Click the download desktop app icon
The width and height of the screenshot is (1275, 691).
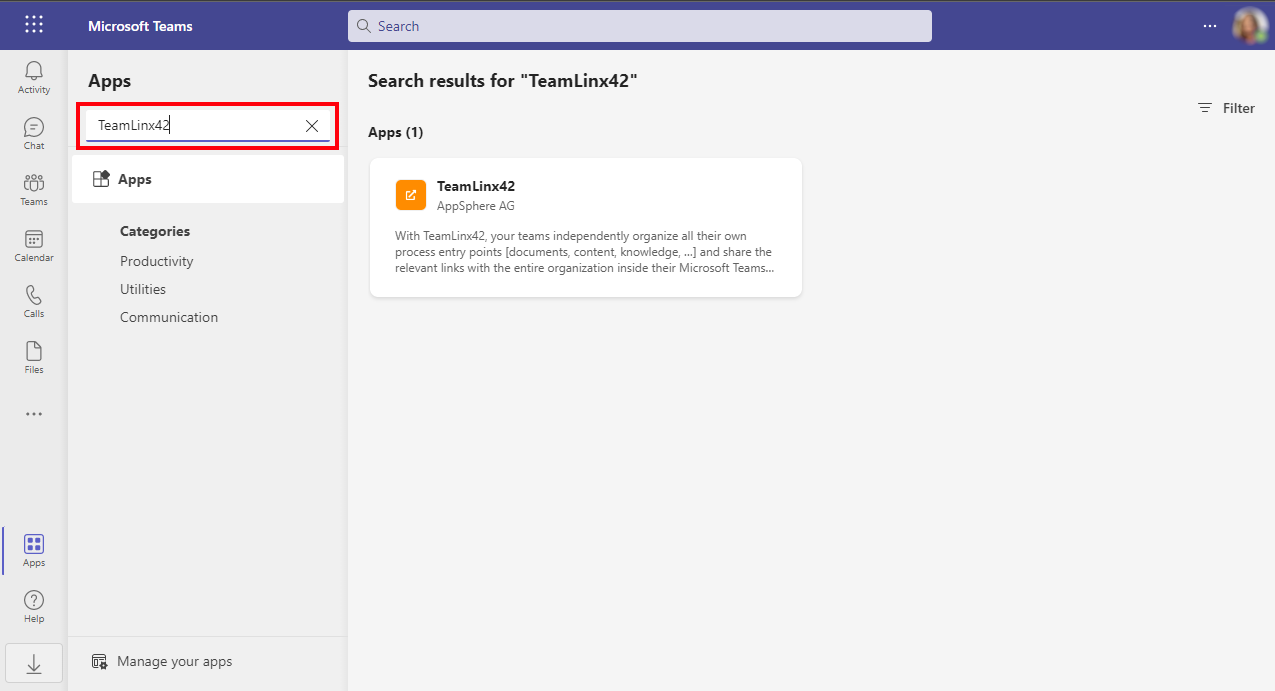point(33,663)
